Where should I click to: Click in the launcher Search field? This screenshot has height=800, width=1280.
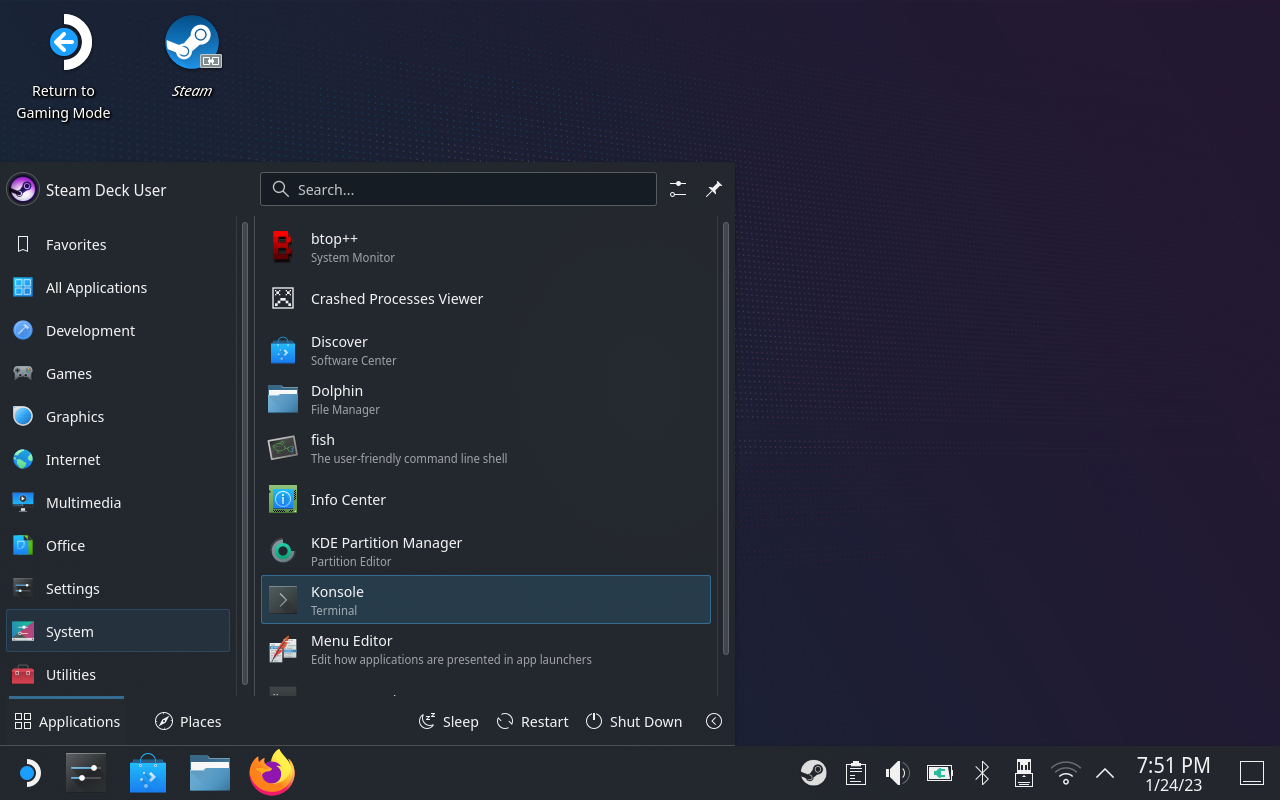(x=470, y=189)
